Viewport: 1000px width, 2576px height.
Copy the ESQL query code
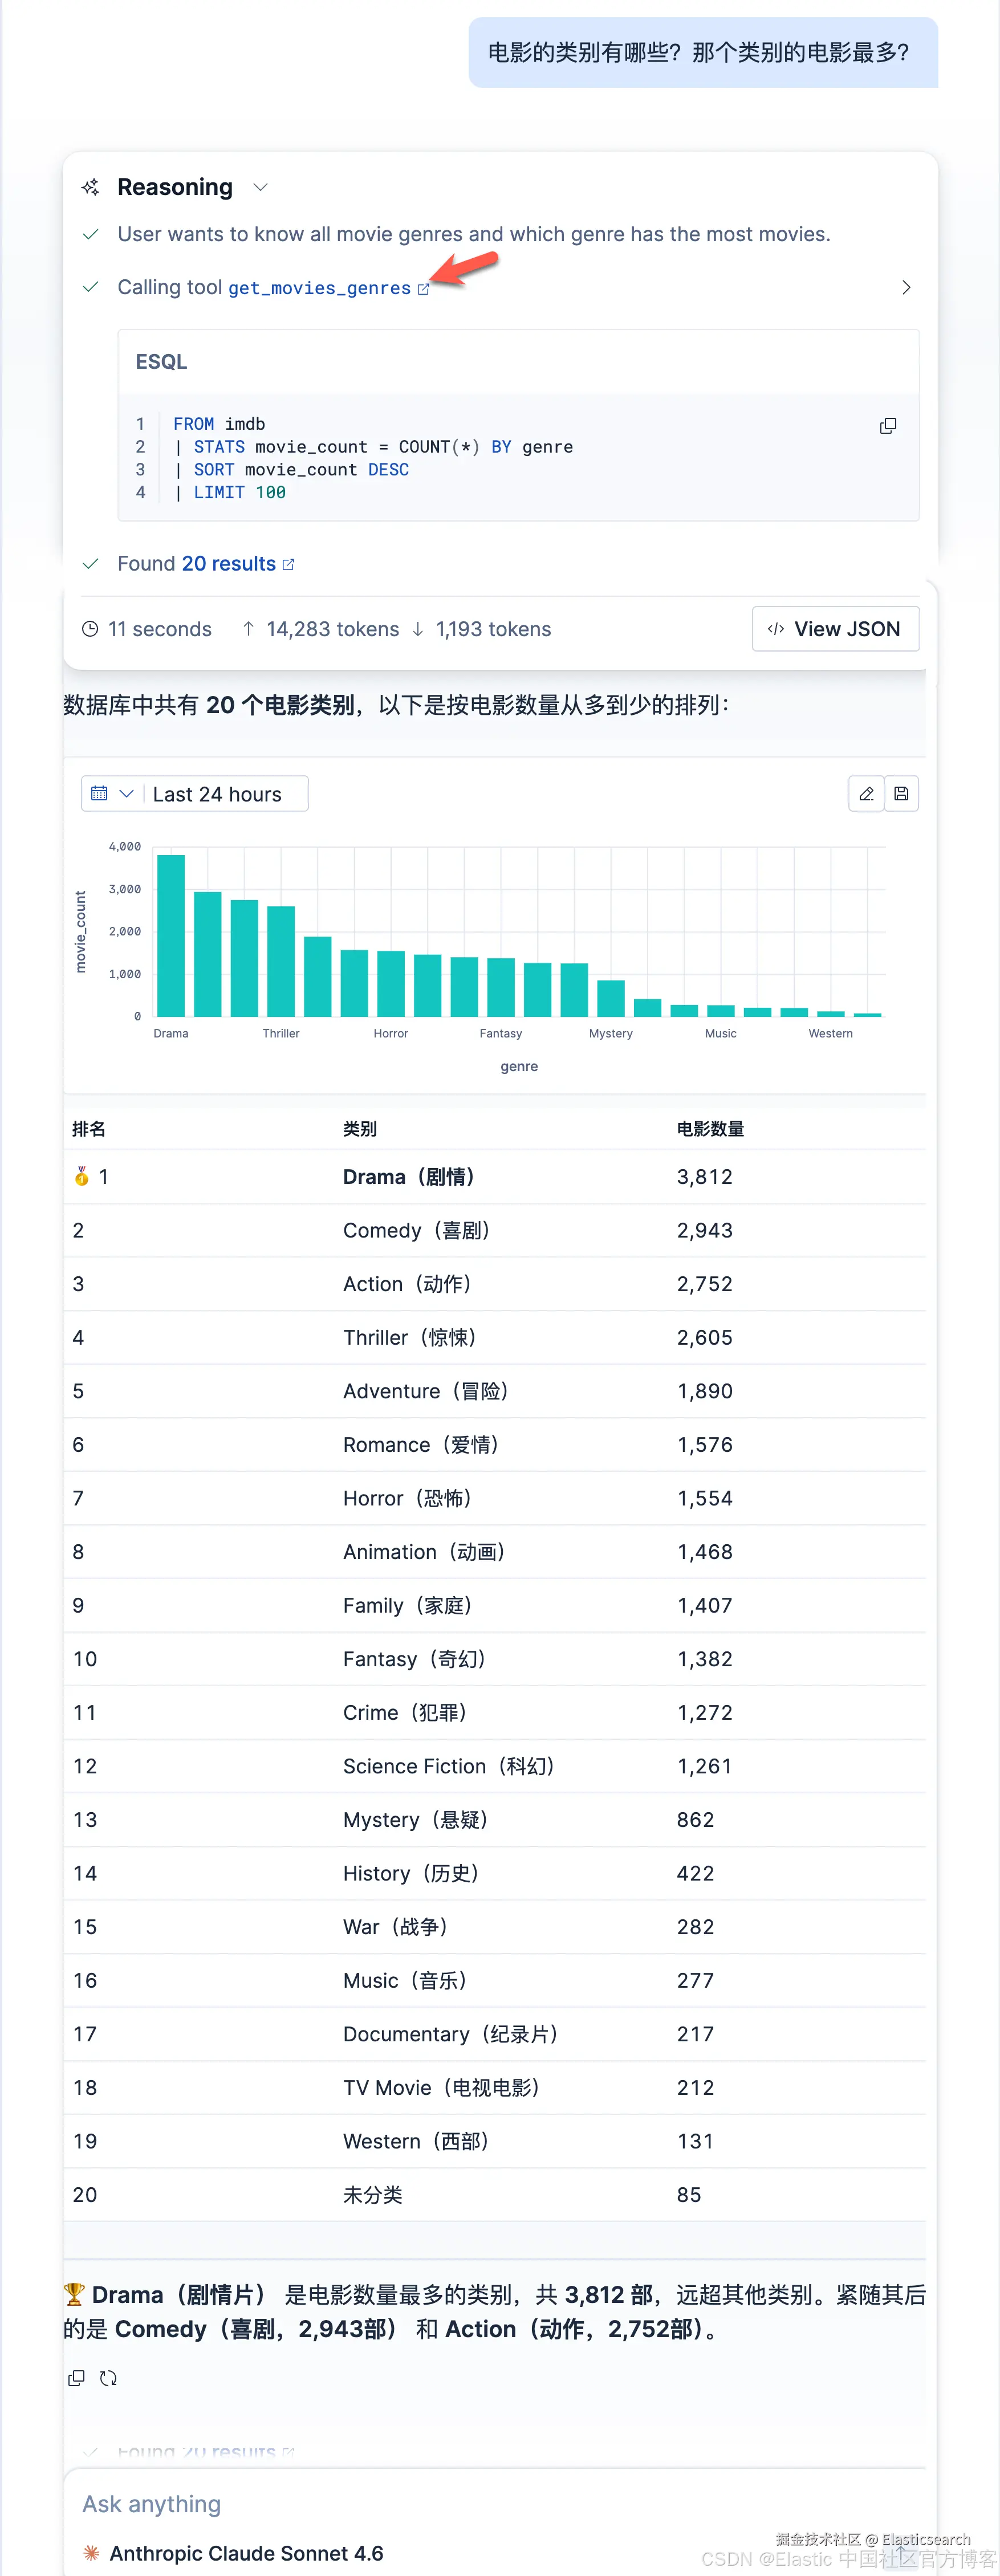point(888,426)
